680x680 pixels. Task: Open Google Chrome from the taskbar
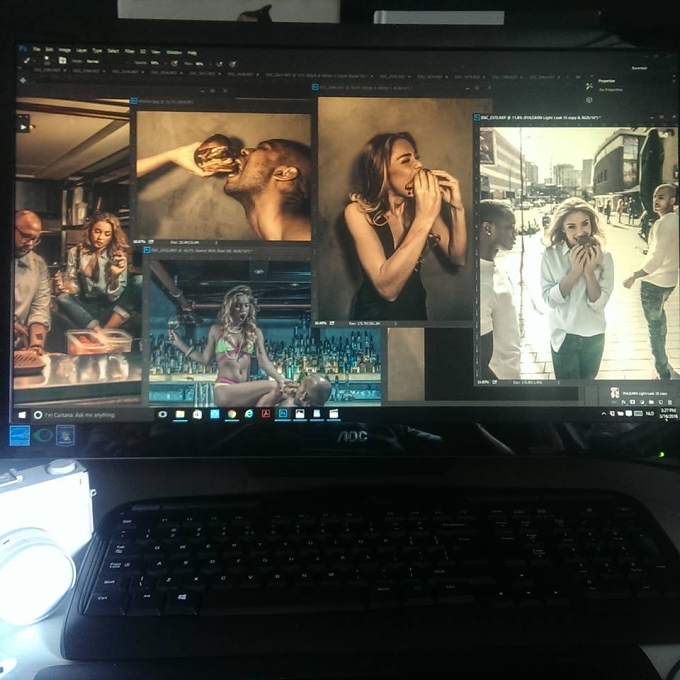point(232,414)
